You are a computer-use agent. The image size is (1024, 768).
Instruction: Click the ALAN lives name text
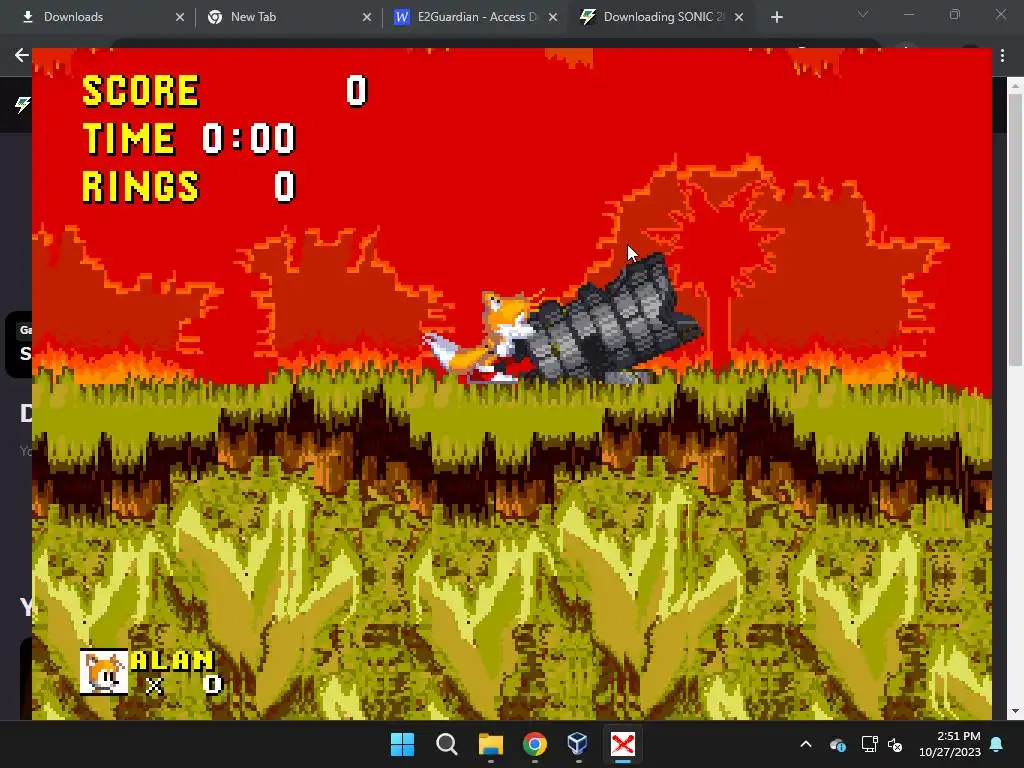click(172, 660)
